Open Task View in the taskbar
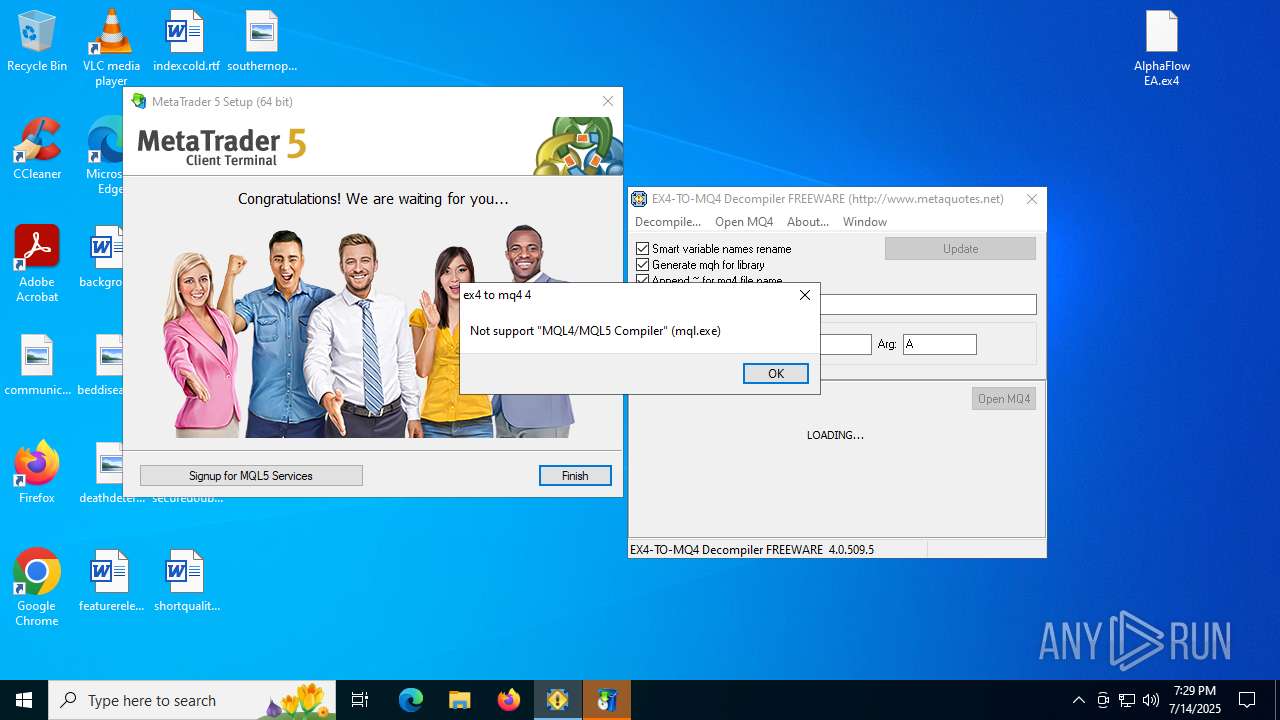Image resolution: width=1280 pixels, height=720 pixels. pos(360,700)
